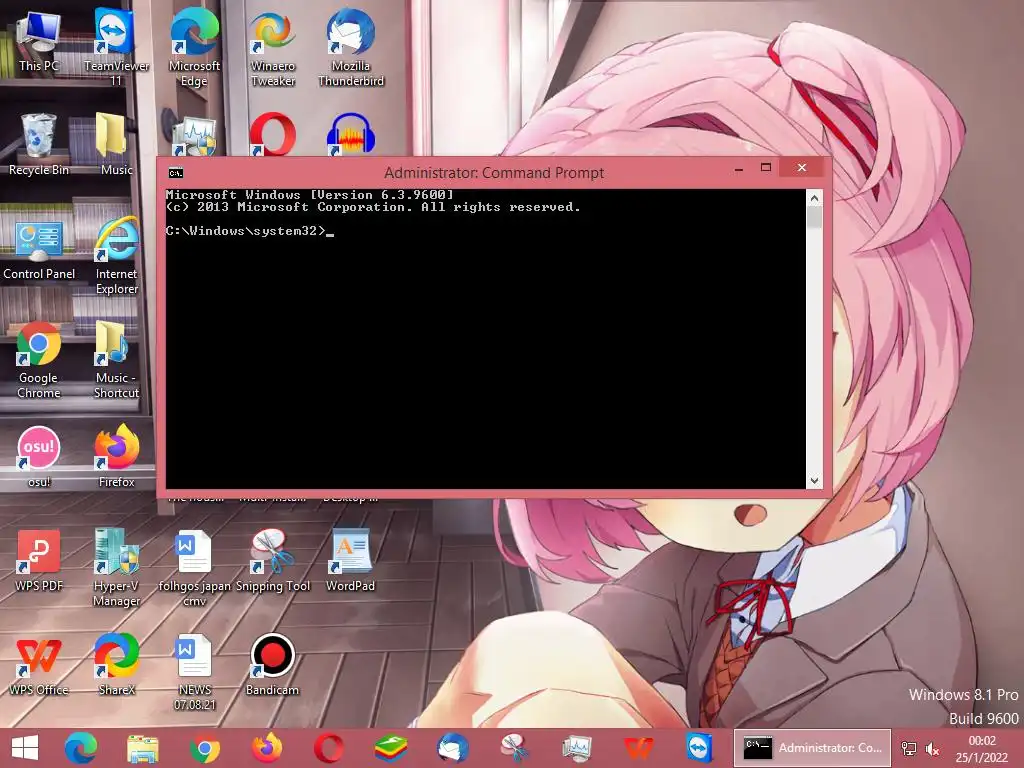Image resolution: width=1024 pixels, height=768 pixels.
Task: Select WPS PDF desktop icon
Action: 39,560
